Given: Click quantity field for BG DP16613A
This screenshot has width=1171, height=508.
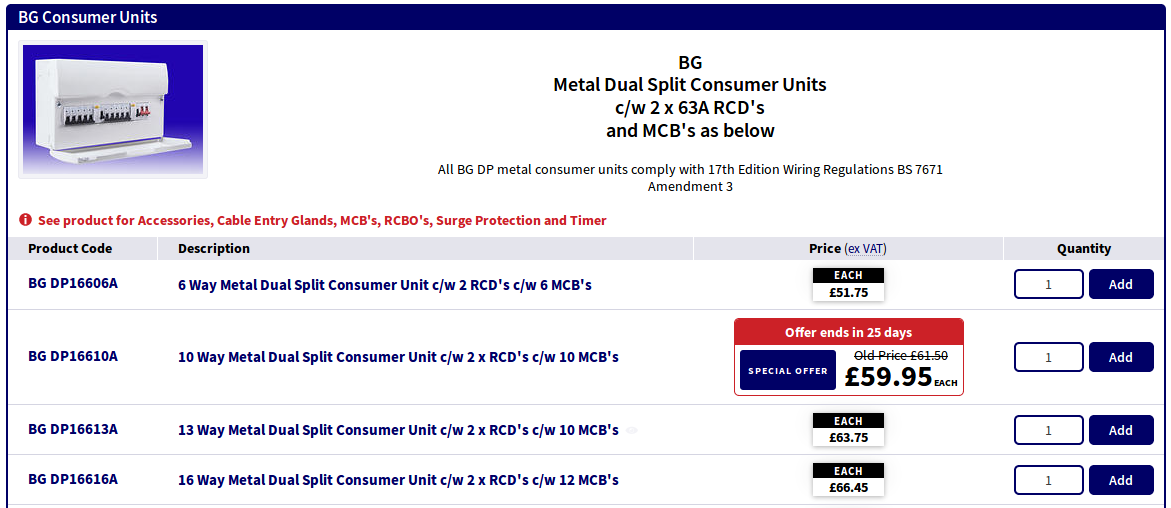Looking at the screenshot, I should (x=1049, y=430).
